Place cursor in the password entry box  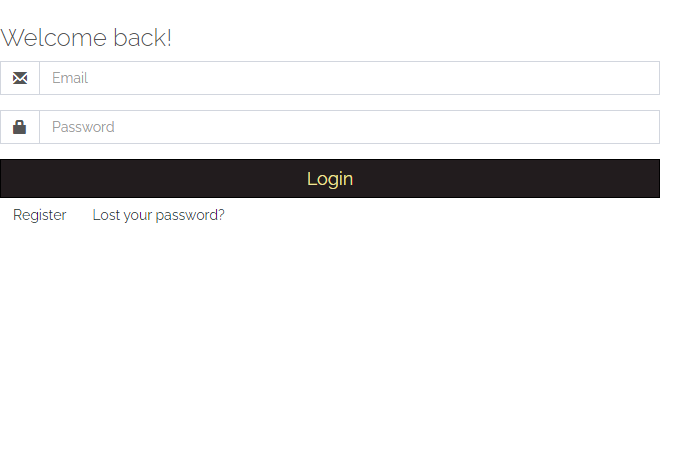click(349, 127)
